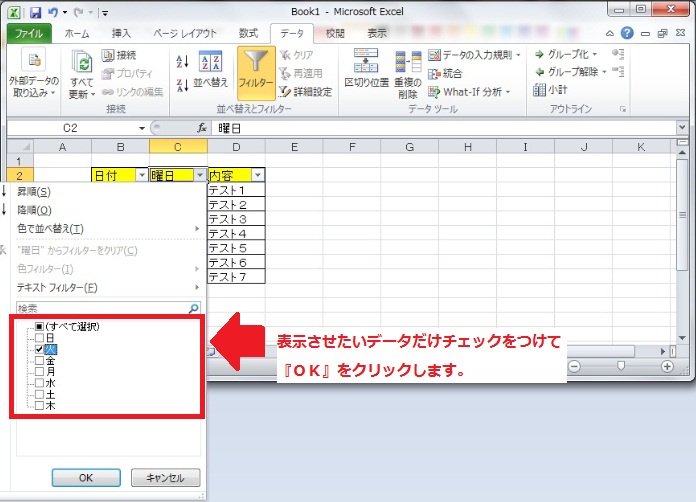Click the Excel application icon in title bar

point(14,12)
